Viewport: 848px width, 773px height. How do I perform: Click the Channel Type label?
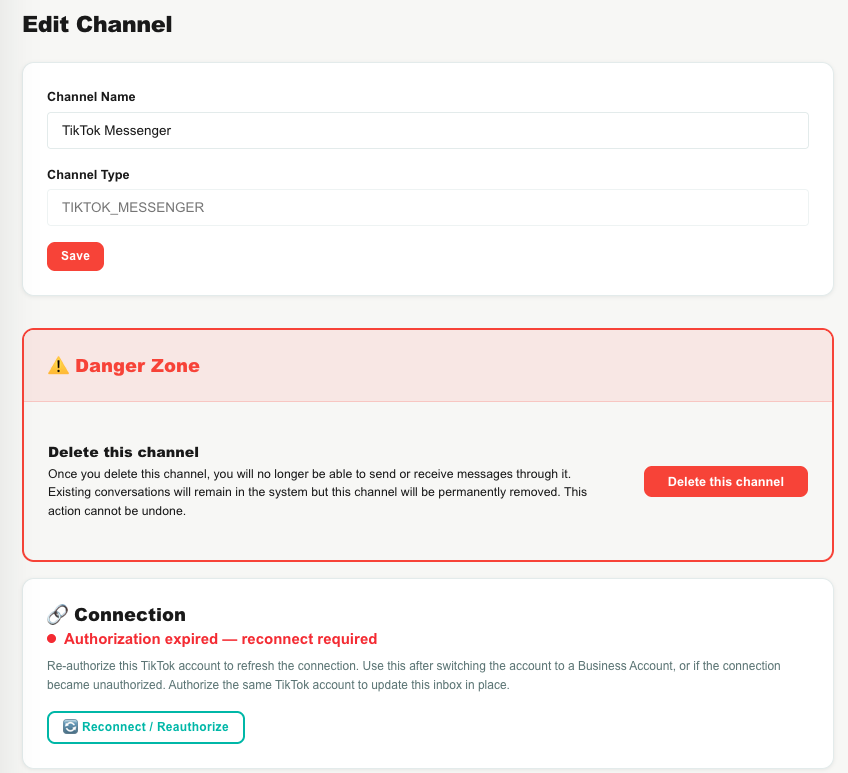point(88,175)
